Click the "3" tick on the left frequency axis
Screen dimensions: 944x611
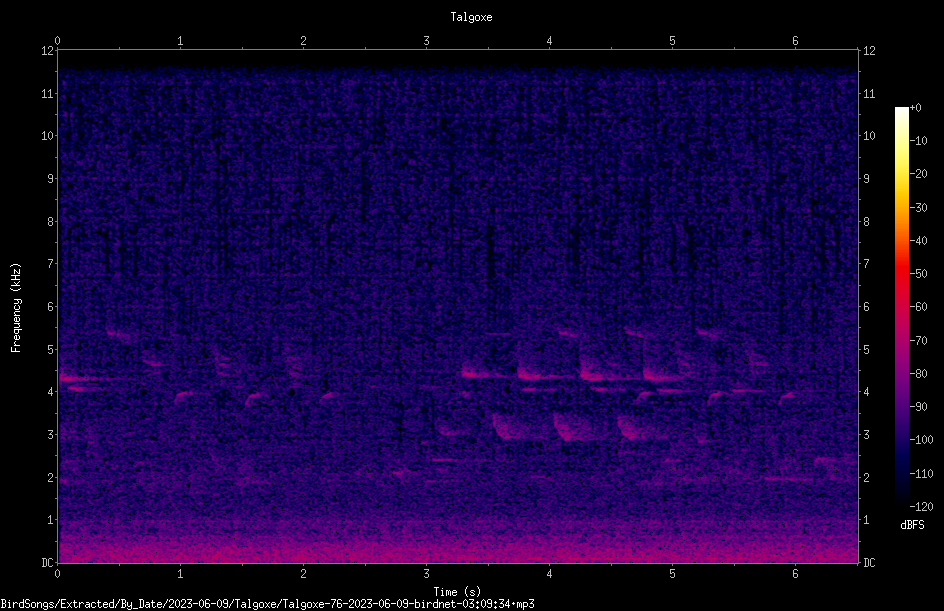[51, 435]
